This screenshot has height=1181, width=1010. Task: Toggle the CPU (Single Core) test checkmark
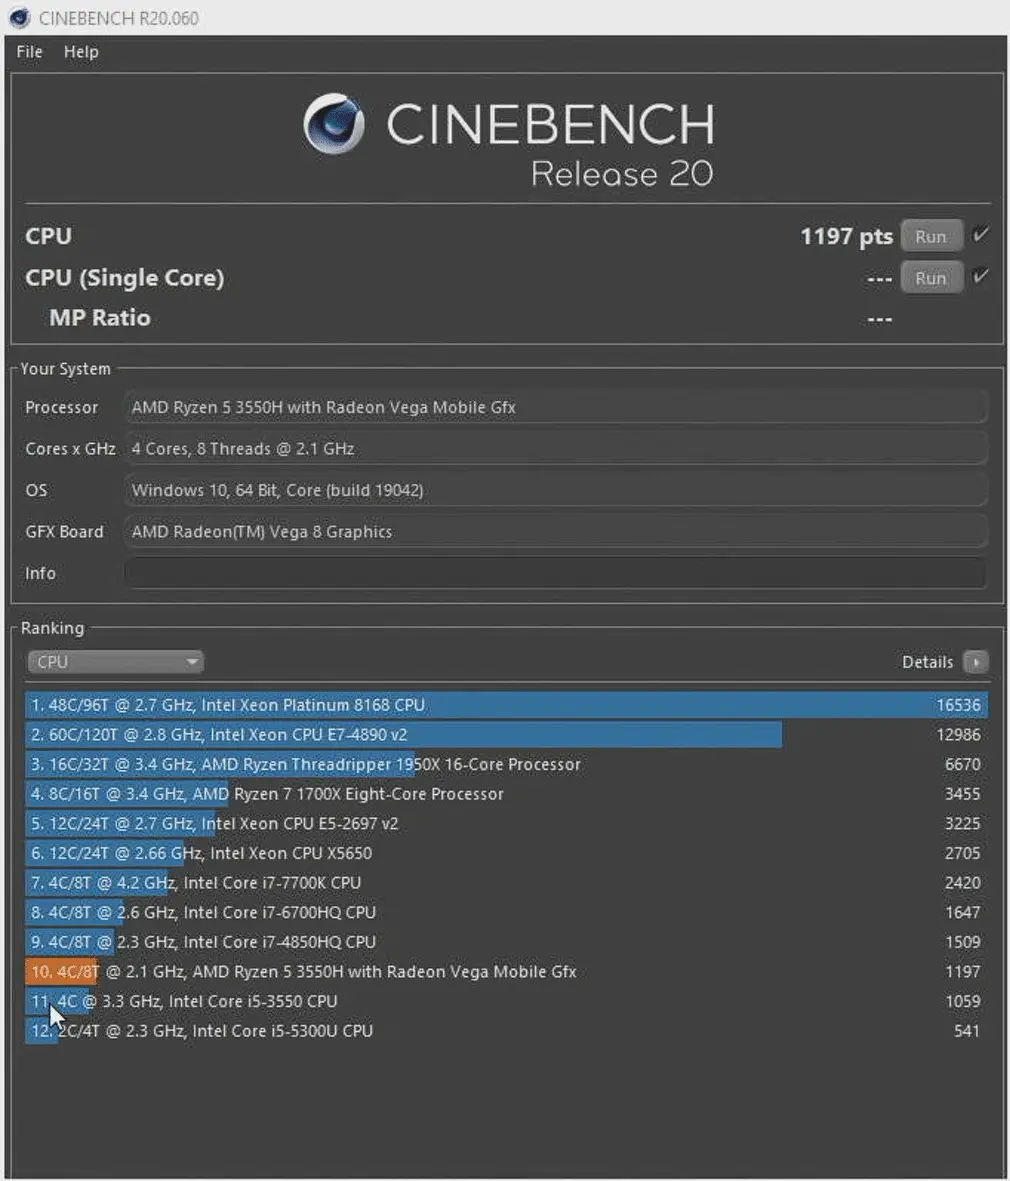coord(980,276)
